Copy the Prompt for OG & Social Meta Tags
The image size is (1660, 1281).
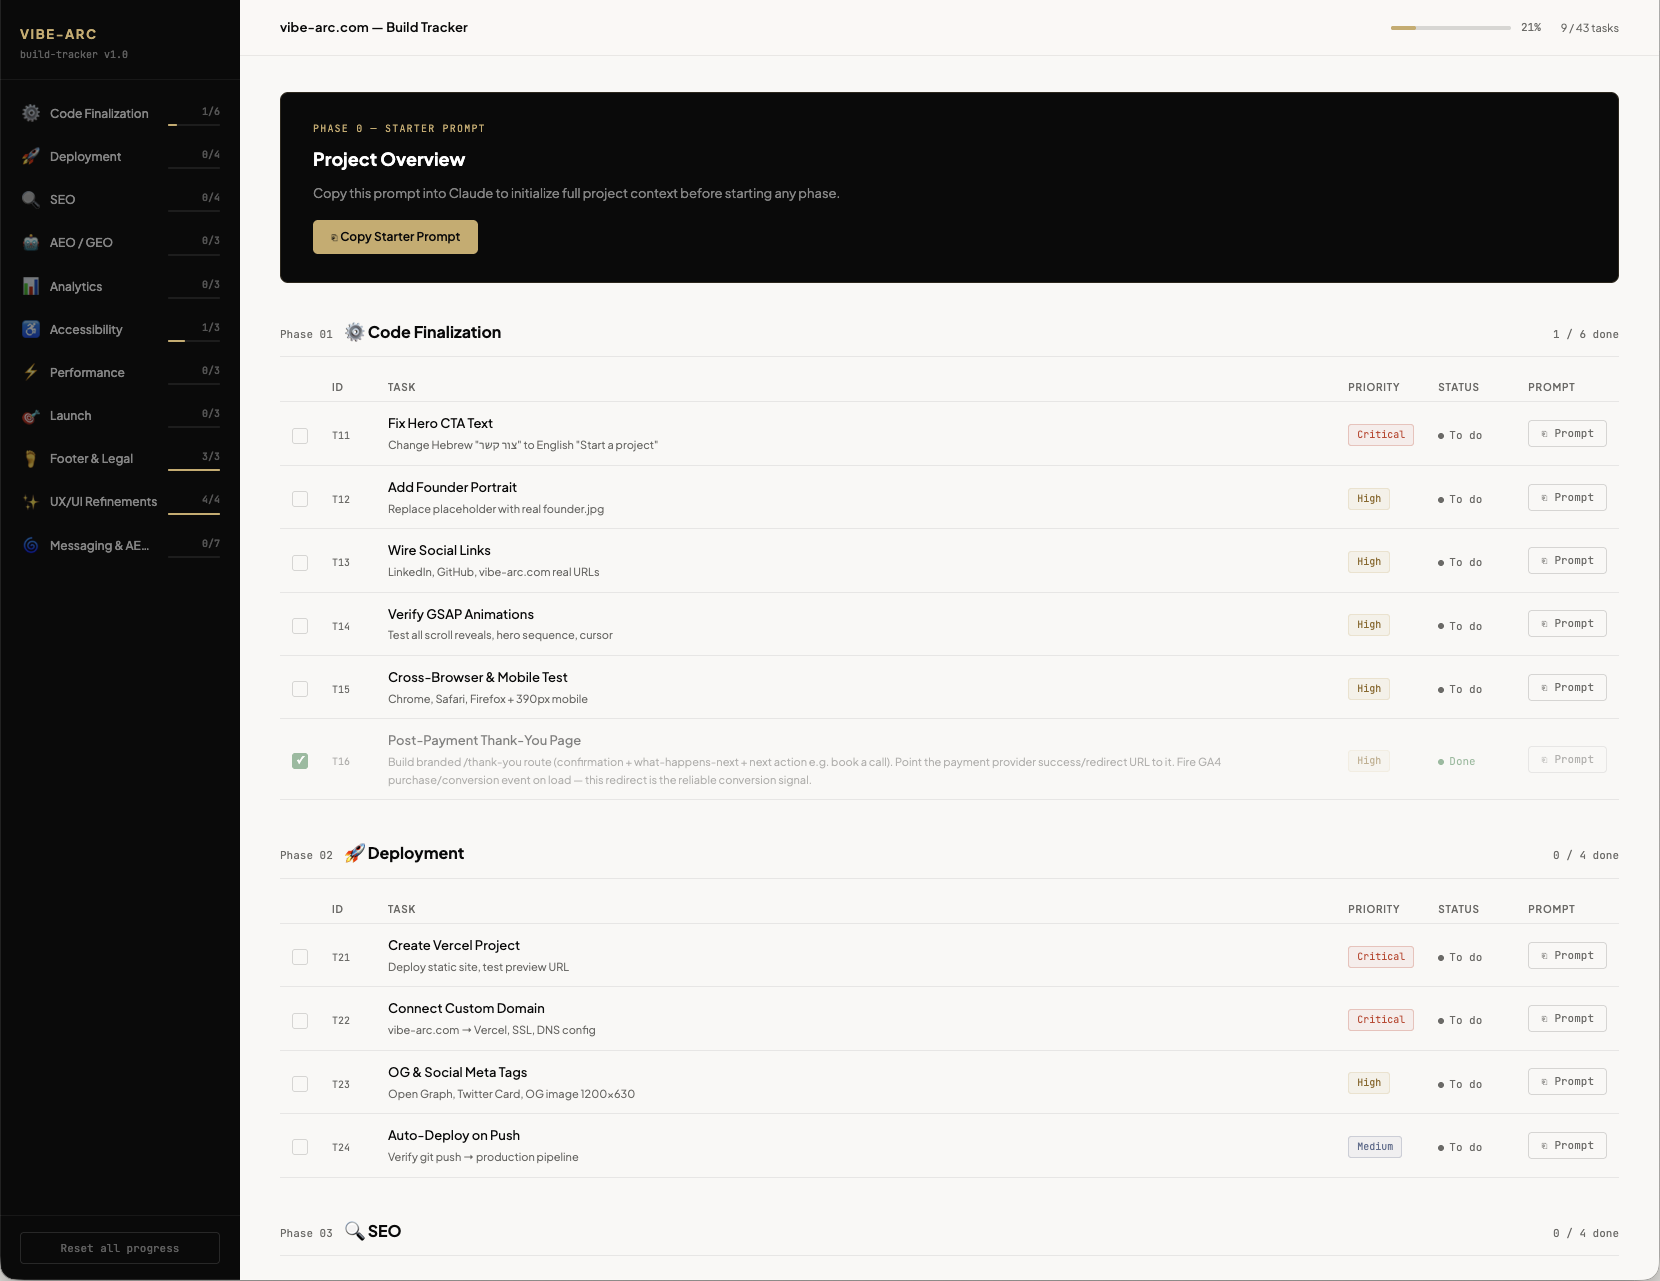click(x=1567, y=1081)
